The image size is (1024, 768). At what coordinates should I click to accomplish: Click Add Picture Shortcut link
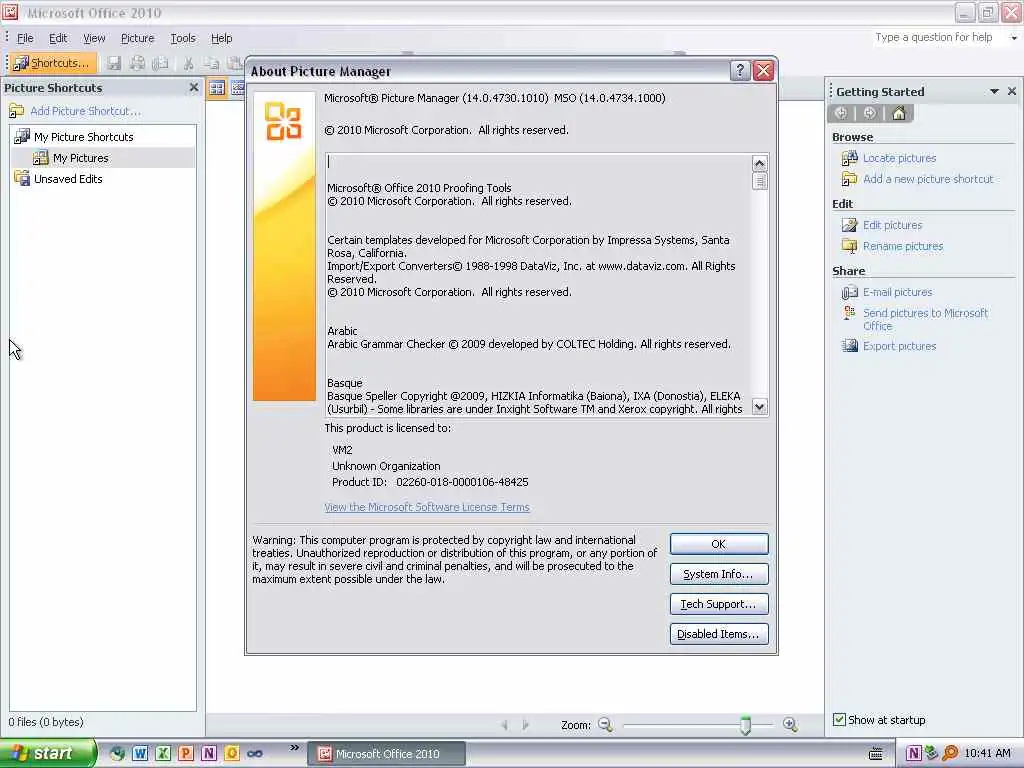click(x=85, y=111)
